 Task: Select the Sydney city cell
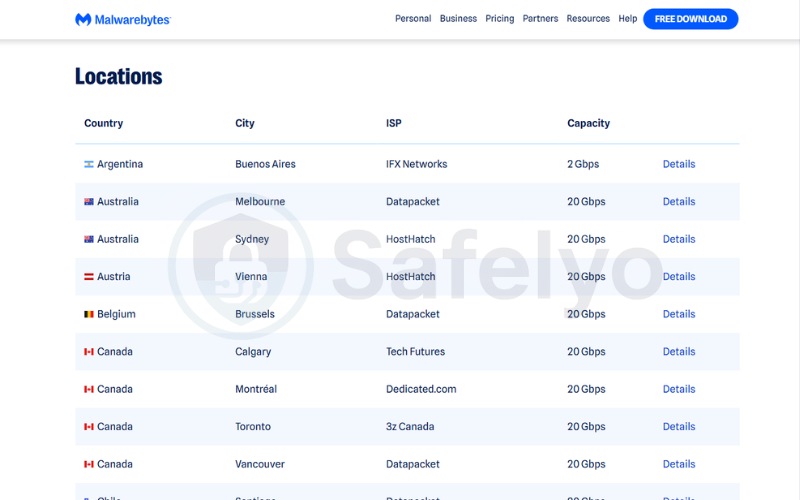(252, 239)
